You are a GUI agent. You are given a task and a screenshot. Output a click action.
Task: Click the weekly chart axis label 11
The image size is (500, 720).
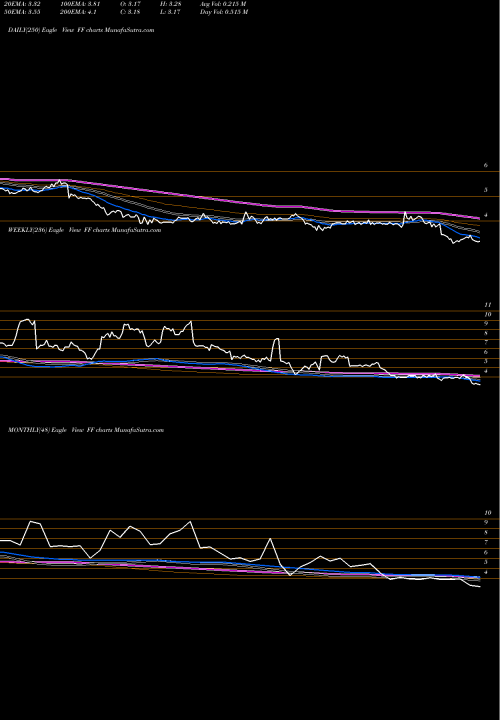pos(488,305)
